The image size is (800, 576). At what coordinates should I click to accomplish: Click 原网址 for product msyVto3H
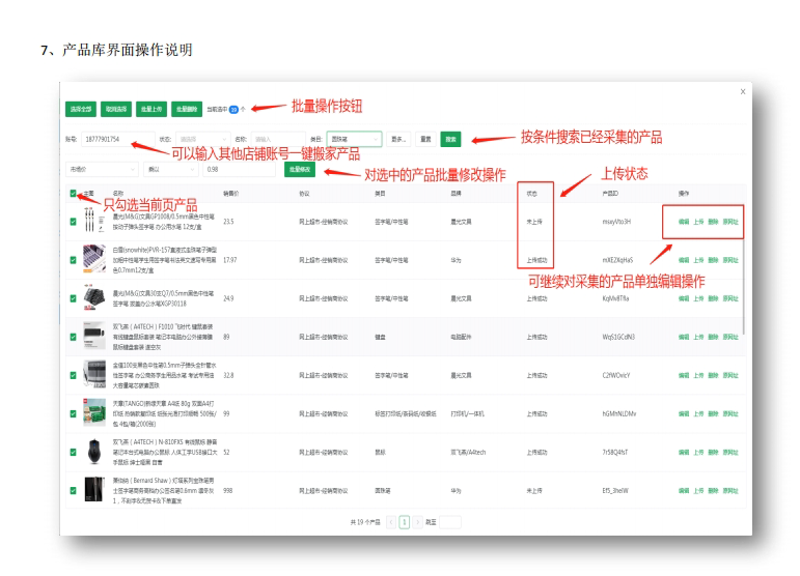point(731,222)
